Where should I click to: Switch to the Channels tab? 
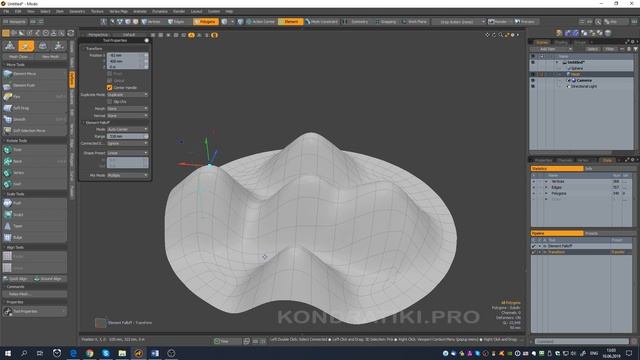(x=565, y=160)
